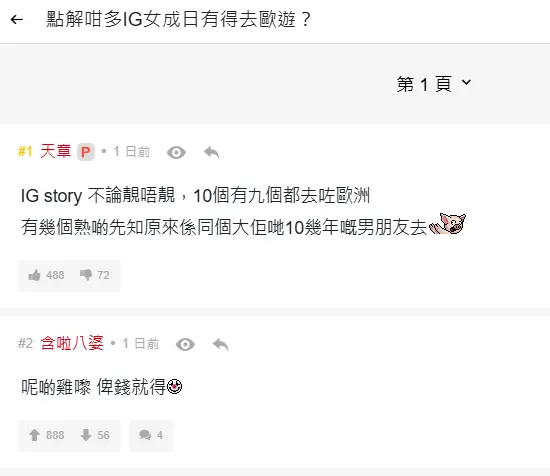Viewport: 550px width, 476px height.
Task: Click the clown emoticon in post #2
Action: click(x=174, y=386)
